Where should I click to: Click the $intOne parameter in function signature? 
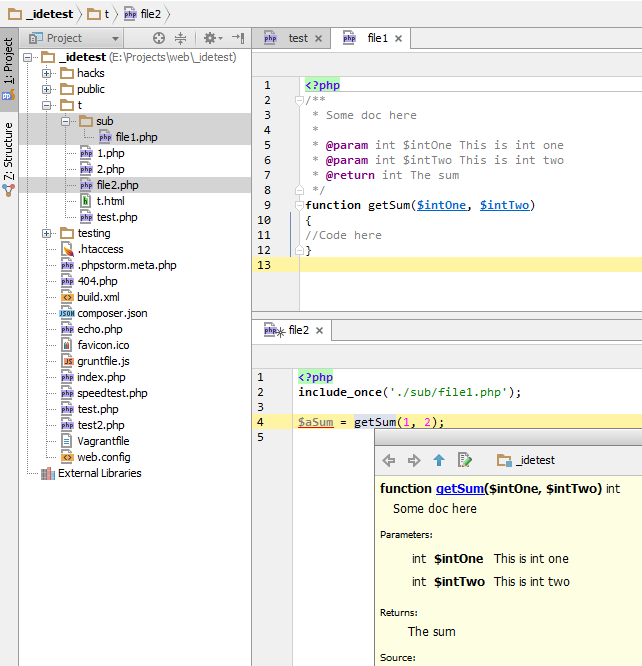(441, 205)
